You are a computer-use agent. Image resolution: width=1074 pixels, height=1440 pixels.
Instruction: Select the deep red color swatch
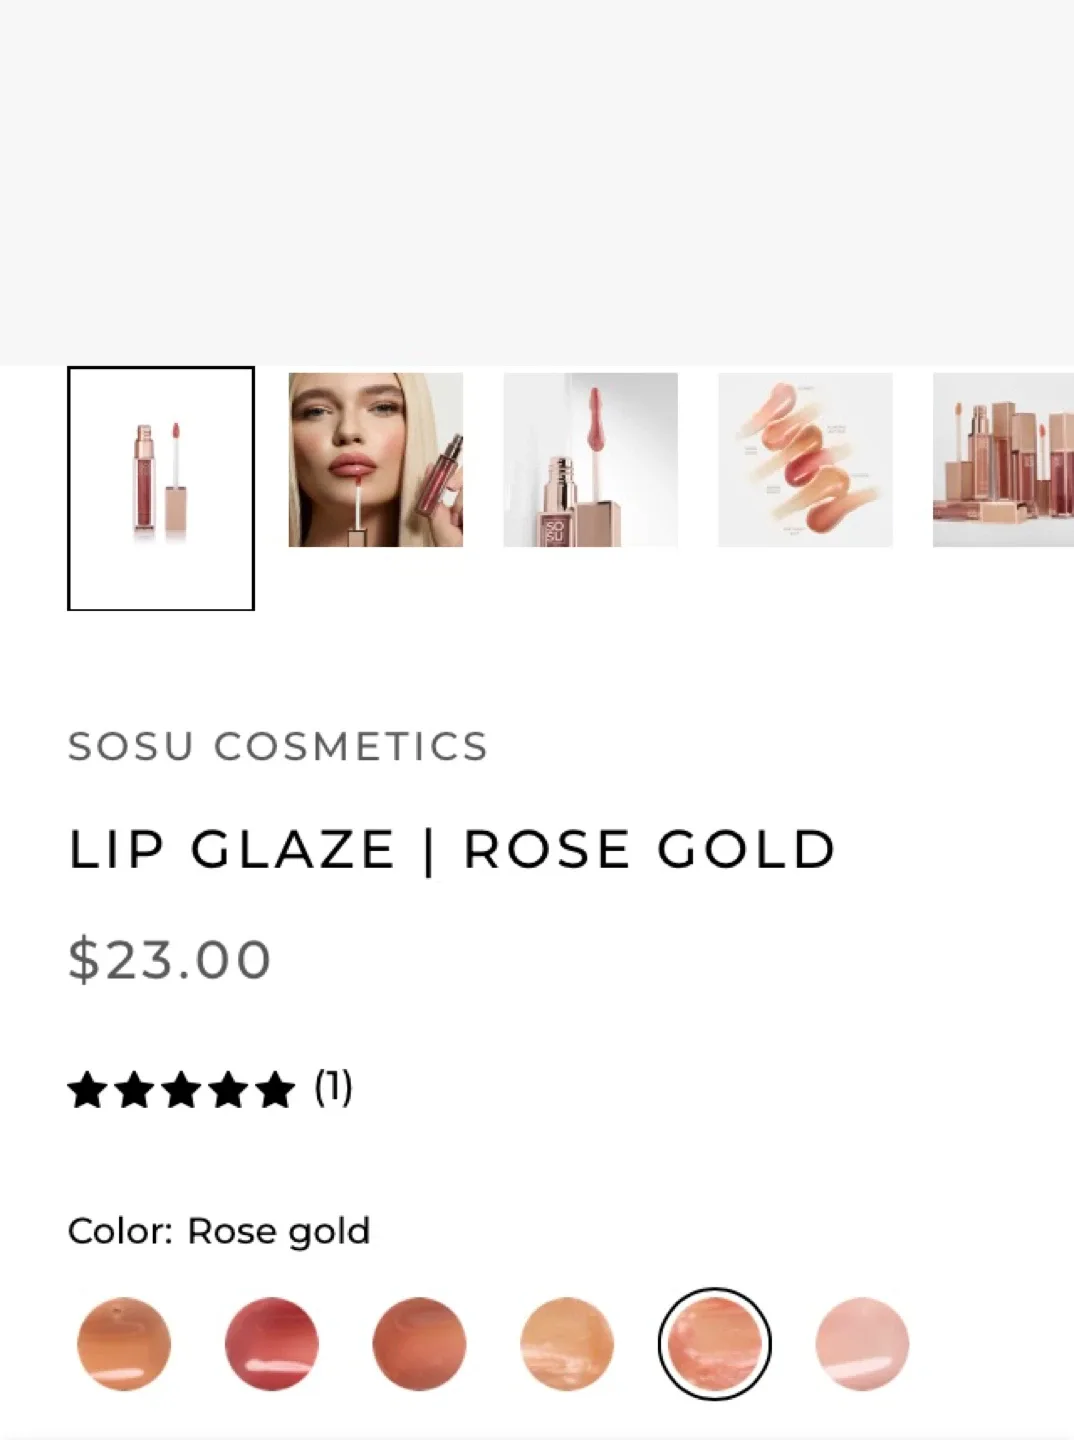point(272,1344)
